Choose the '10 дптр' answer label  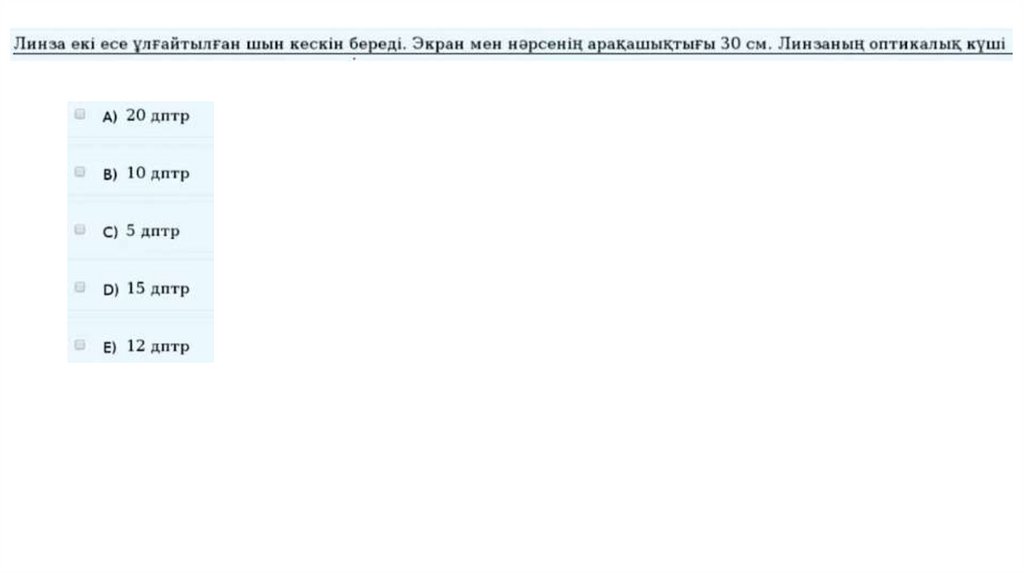pyautogui.click(x=158, y=173)
